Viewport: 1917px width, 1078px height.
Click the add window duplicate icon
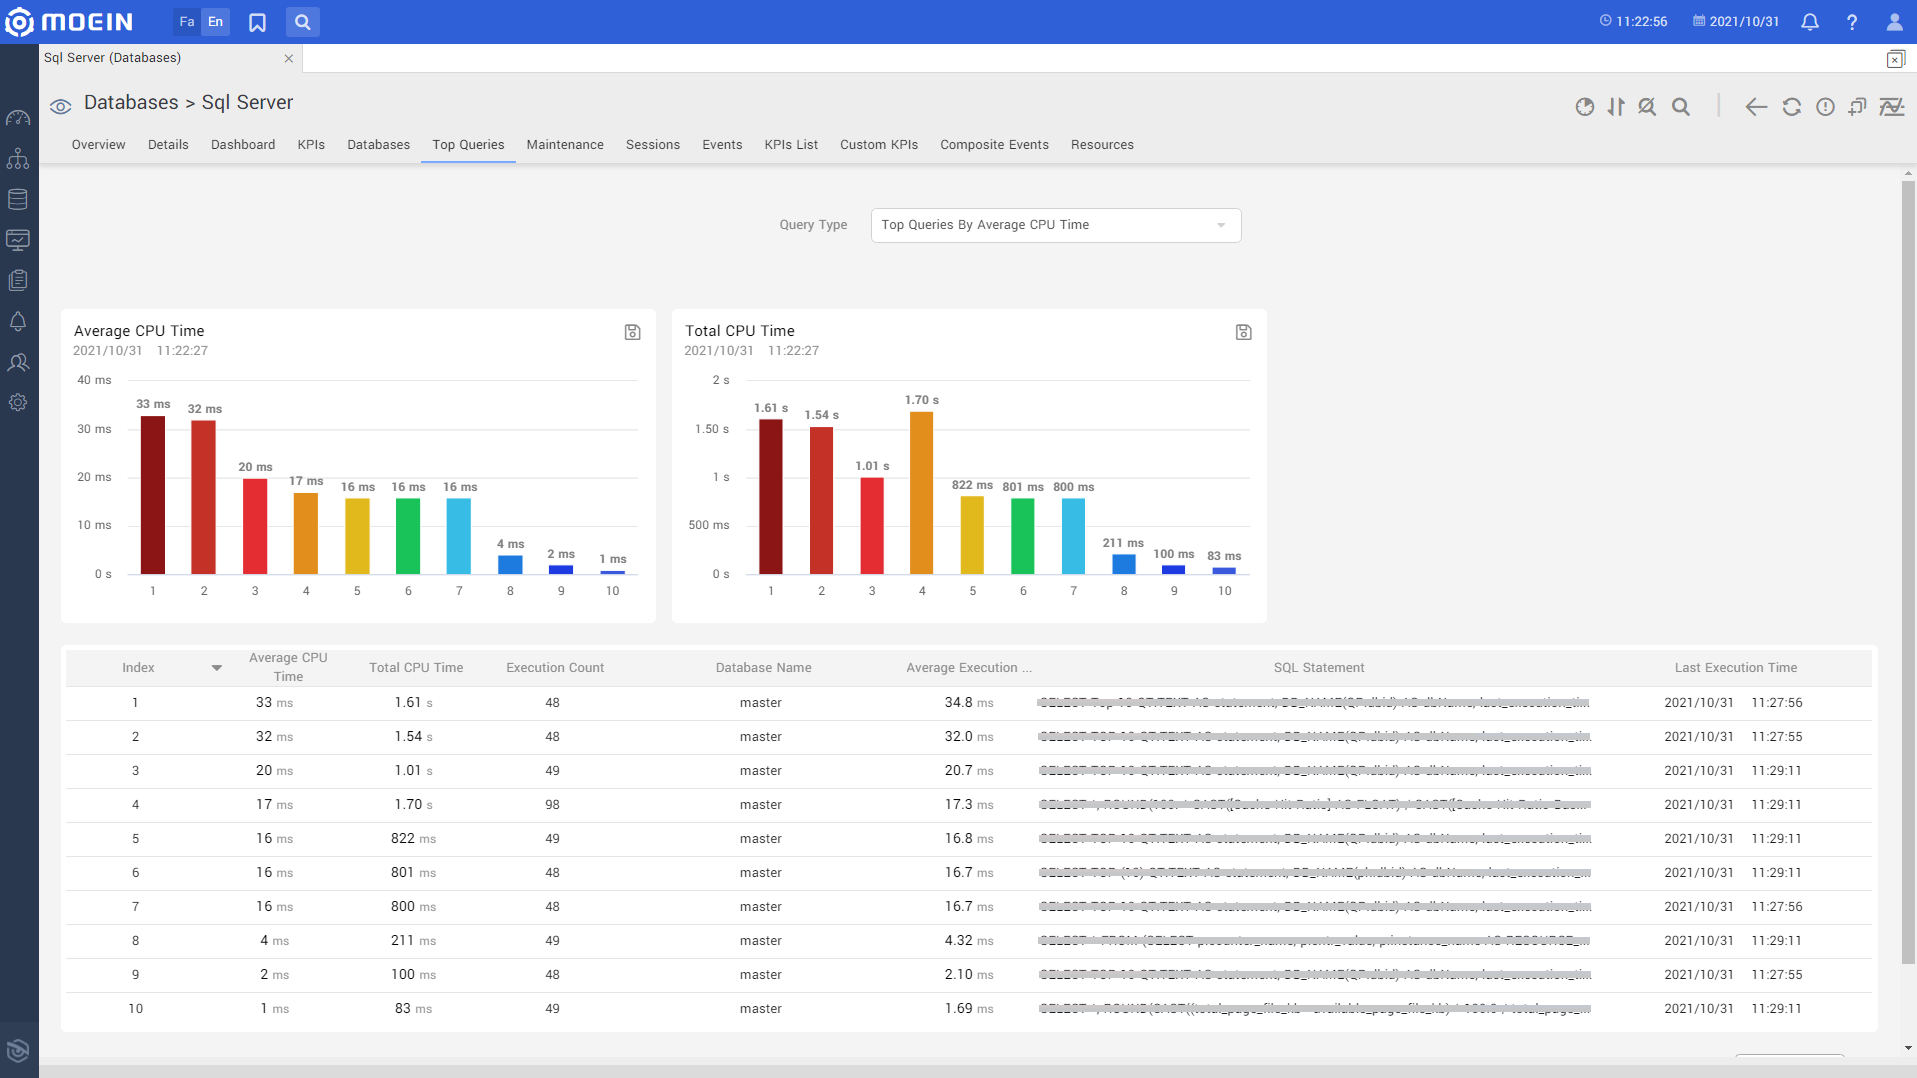coord(1858,107)
